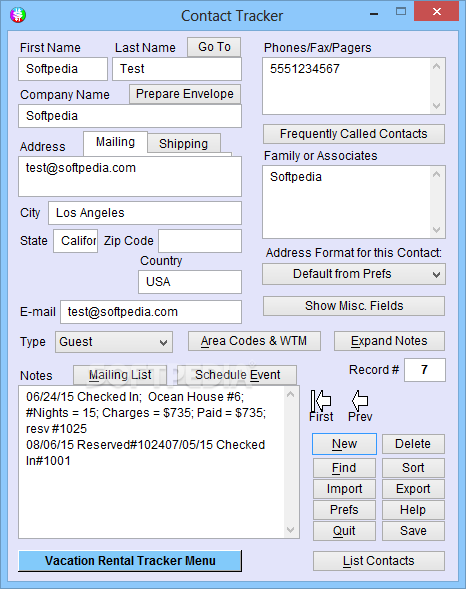
Task: Click the Contact Tracker app icon
Action: (x=18, y=15)
